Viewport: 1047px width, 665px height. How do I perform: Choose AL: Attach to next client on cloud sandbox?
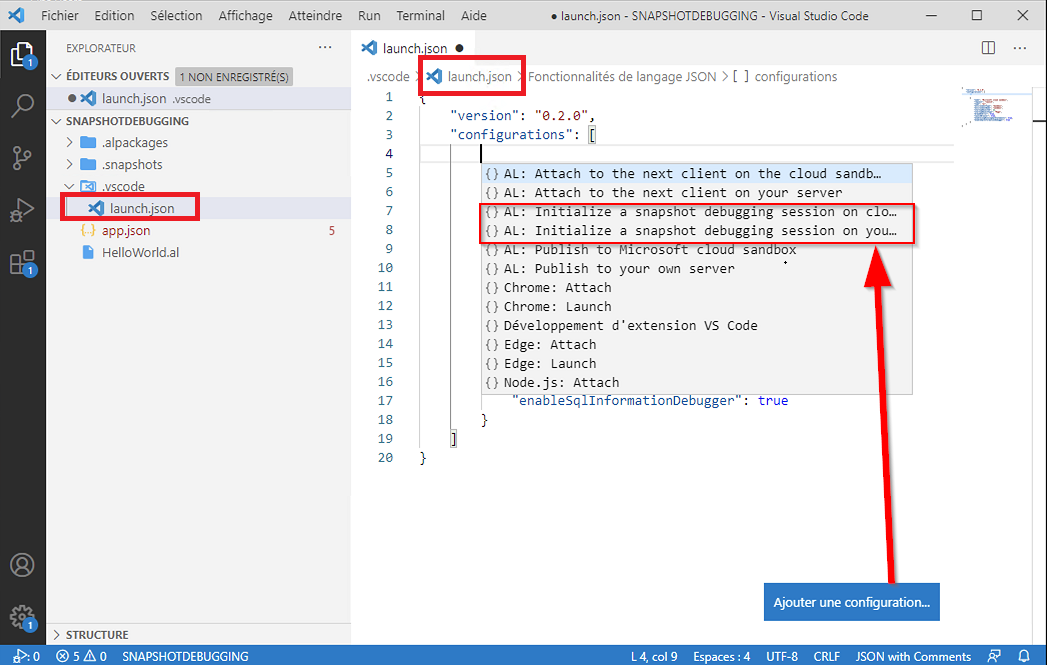[696, 174]
